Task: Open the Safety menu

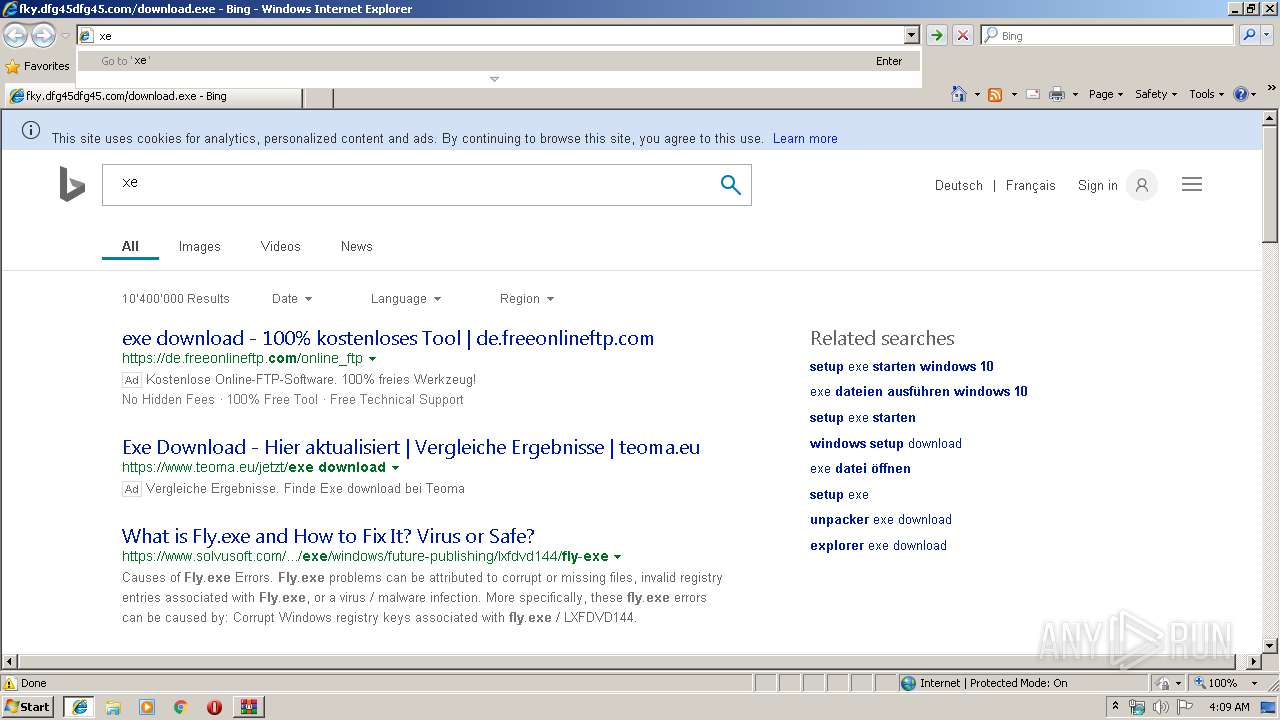Action: [x=1156, y=94]
